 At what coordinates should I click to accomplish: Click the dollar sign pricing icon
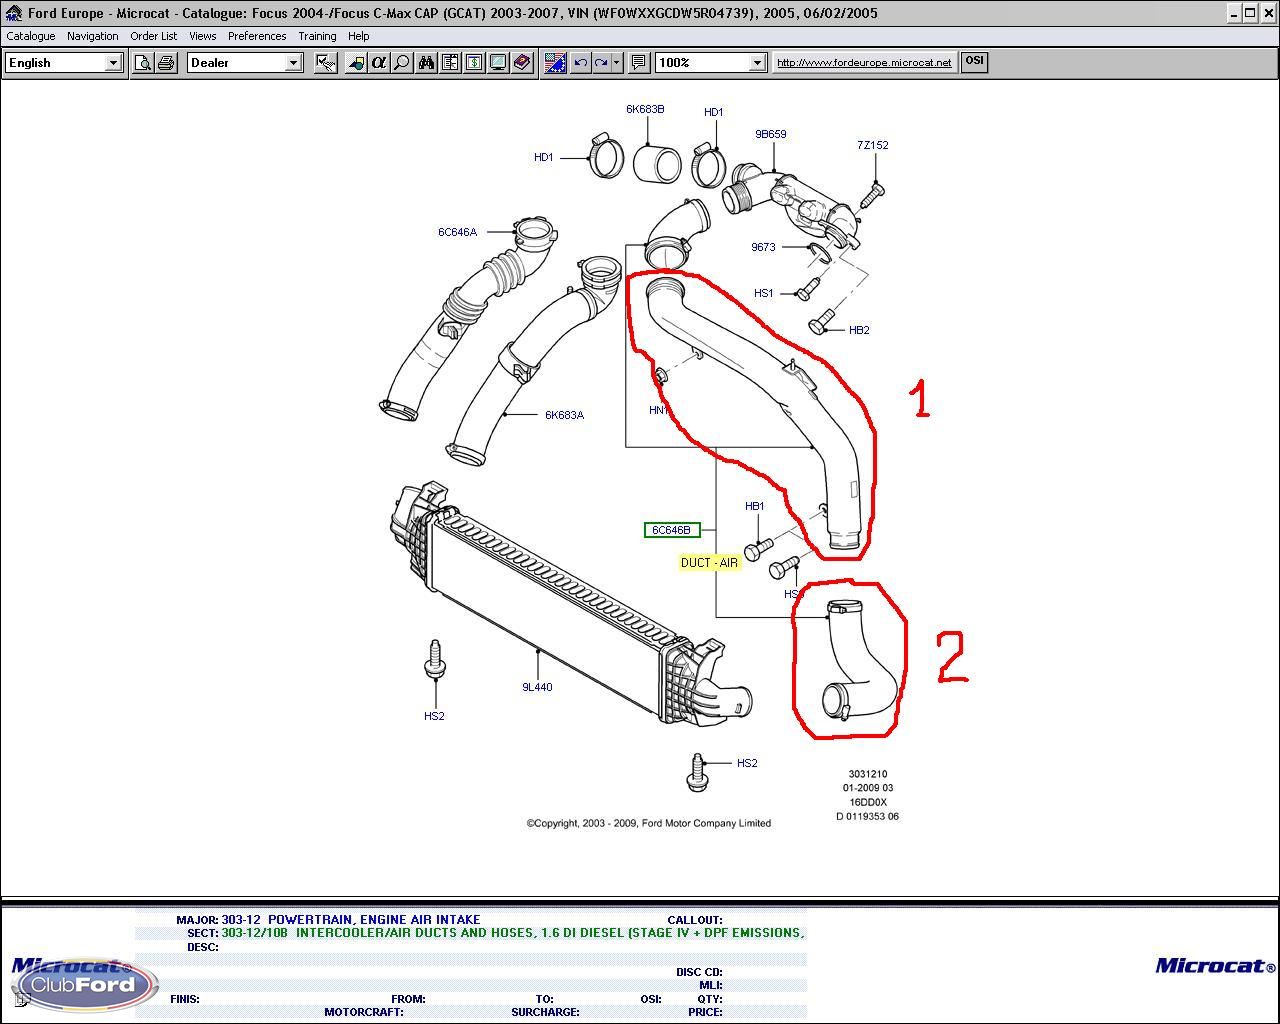474,62
